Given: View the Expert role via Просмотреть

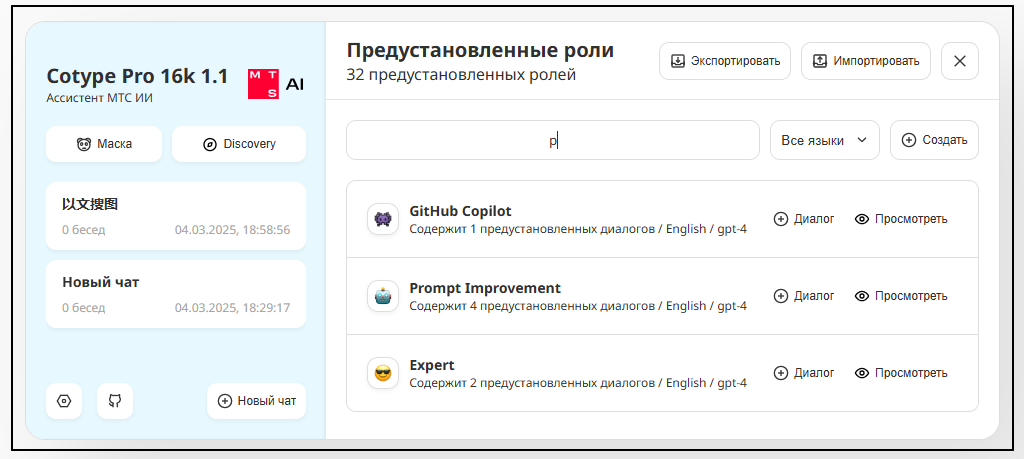Looking at the screenshot, I should pyautogui.click(x=901, y=373).
